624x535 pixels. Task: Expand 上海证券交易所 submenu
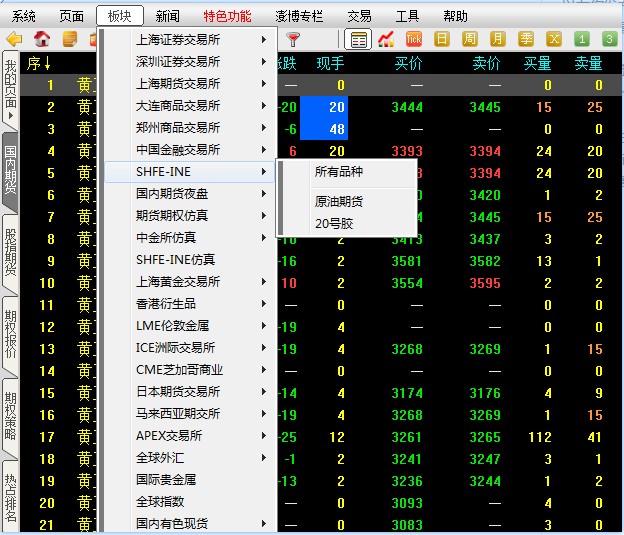[x=190, y=40]
